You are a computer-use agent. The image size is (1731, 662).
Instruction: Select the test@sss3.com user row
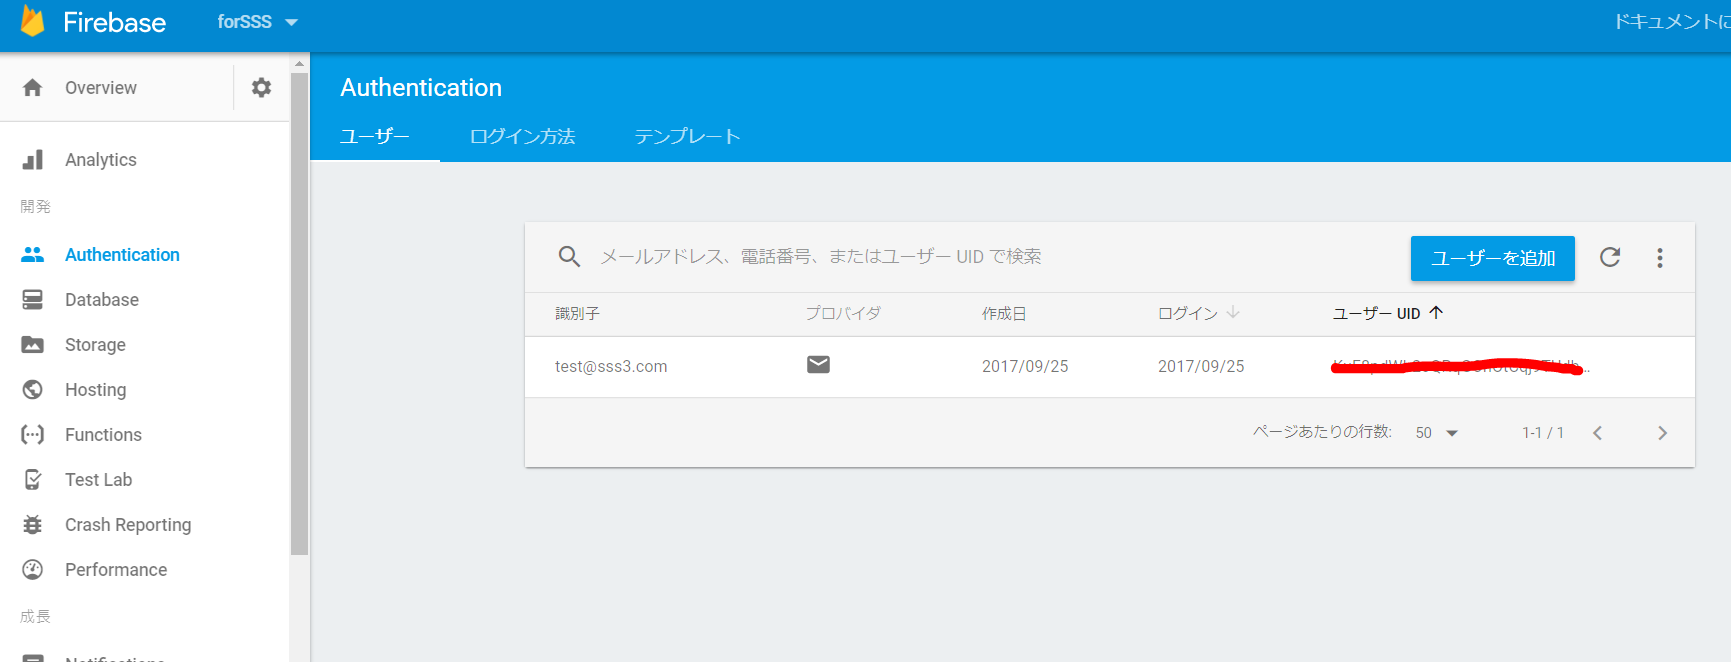tap(1110, 367)
